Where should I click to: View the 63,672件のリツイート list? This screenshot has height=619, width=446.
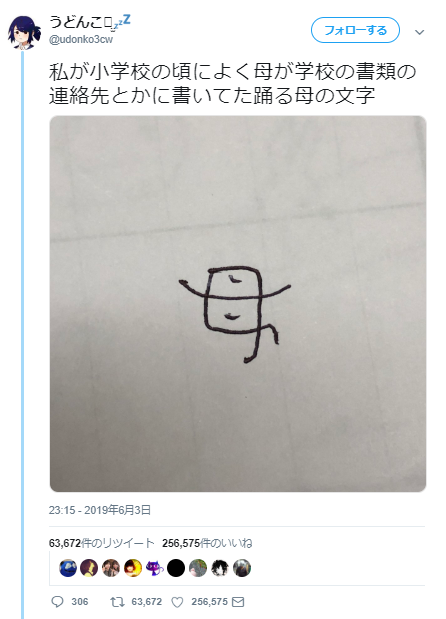(x=101, y=543)
